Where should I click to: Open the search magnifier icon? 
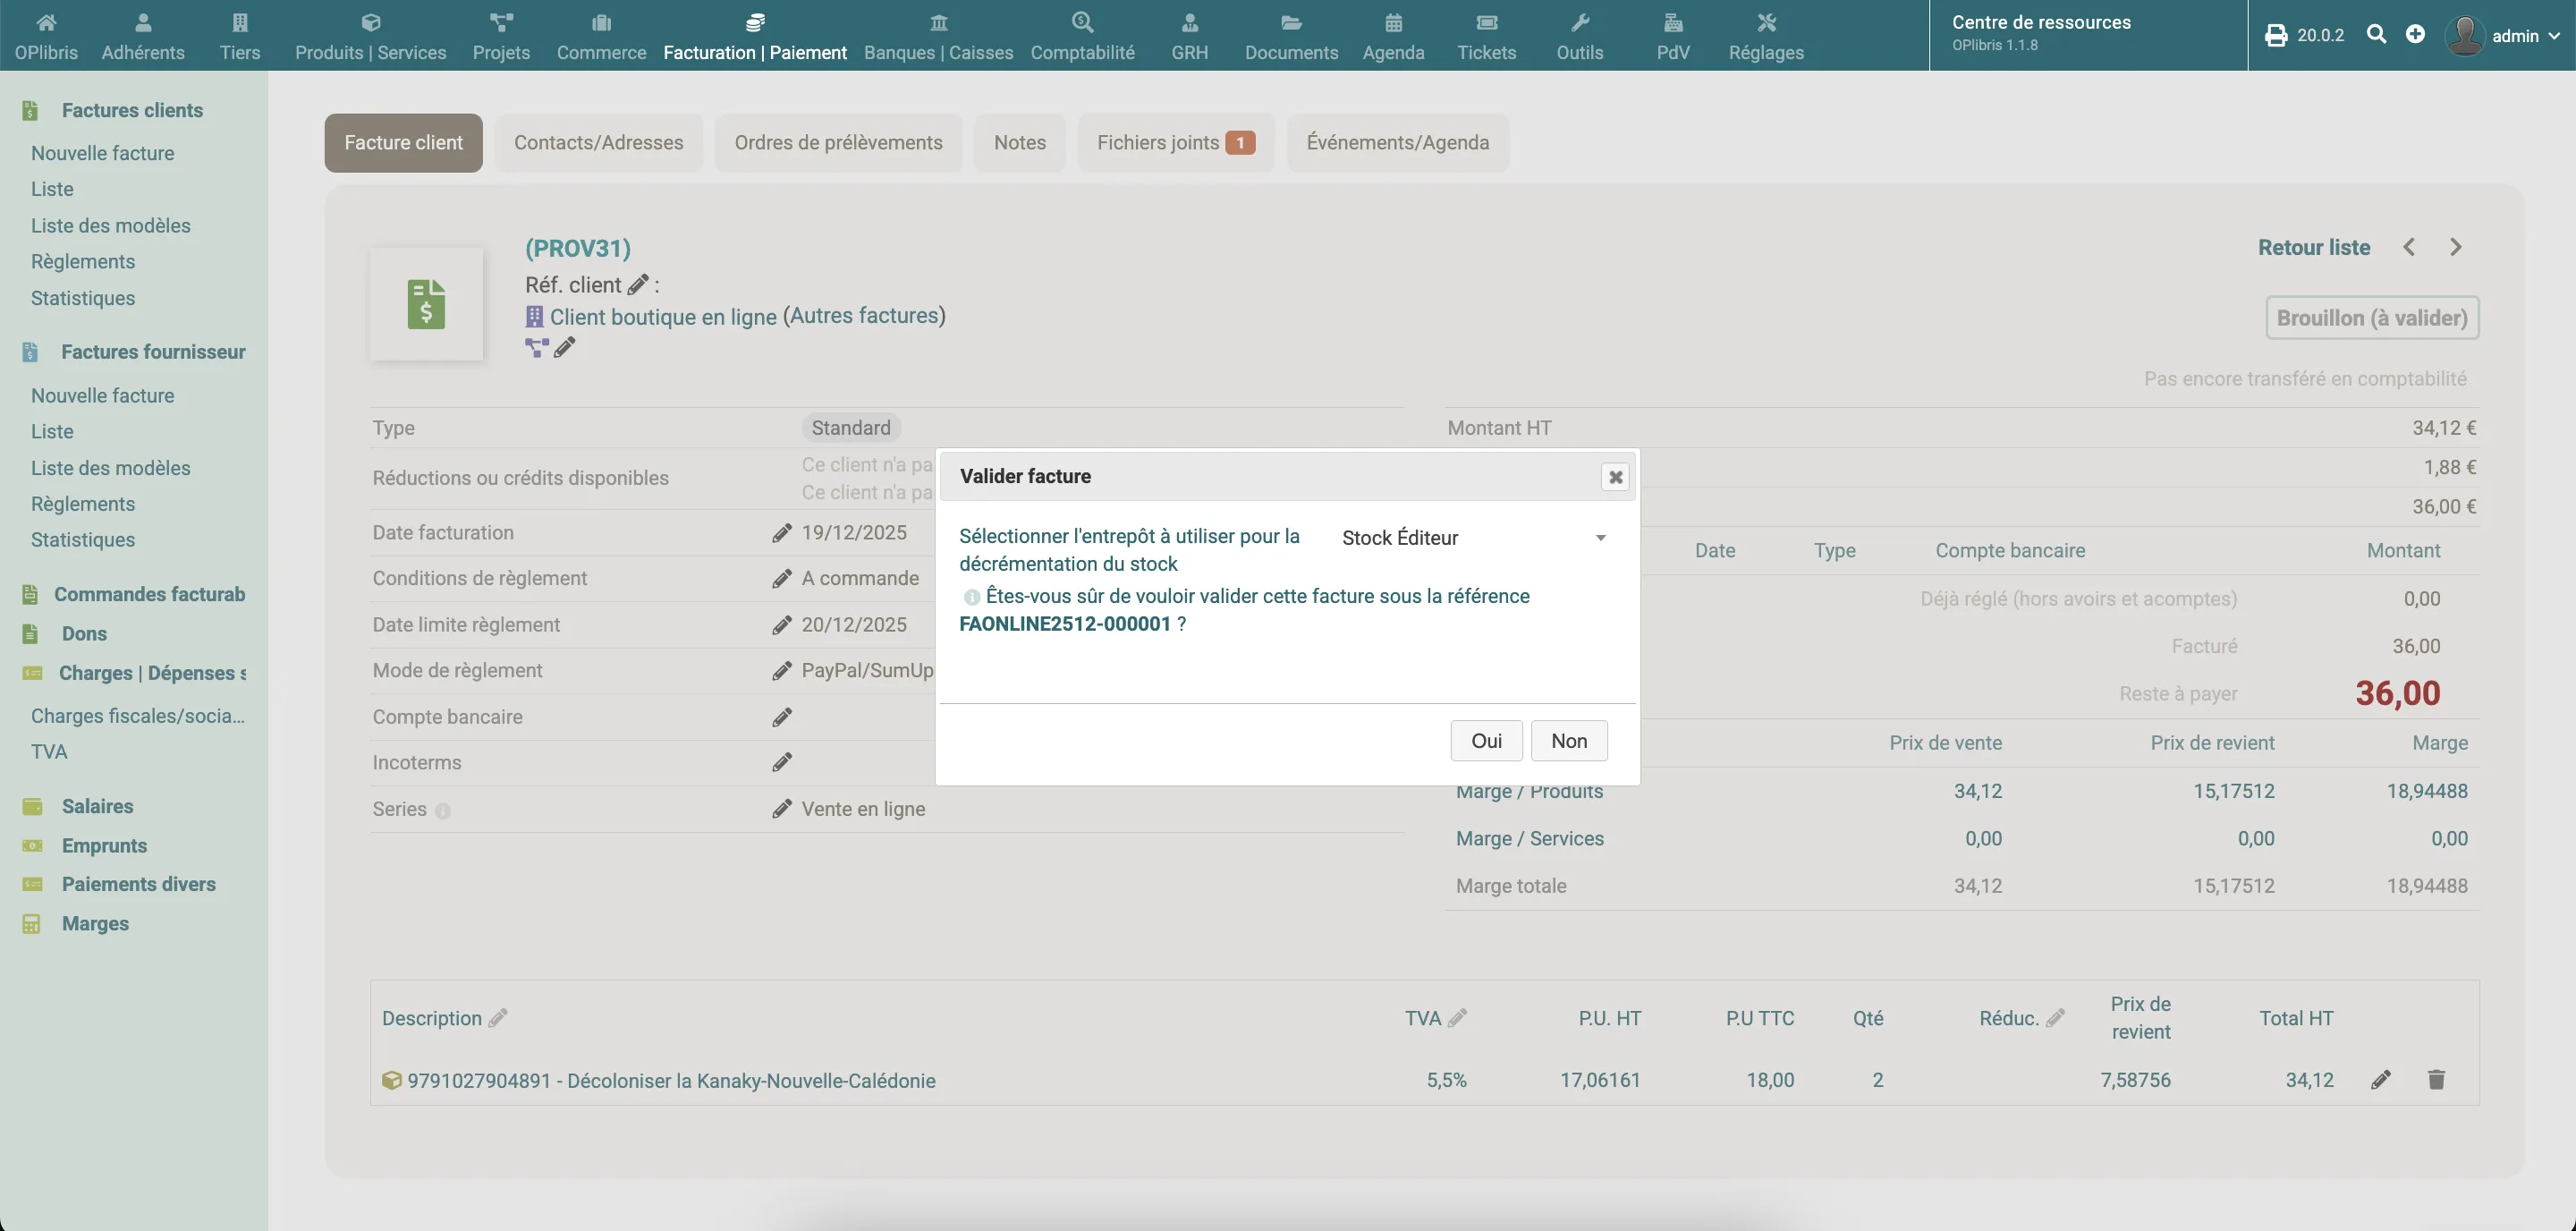click(x=2377, y=35)
